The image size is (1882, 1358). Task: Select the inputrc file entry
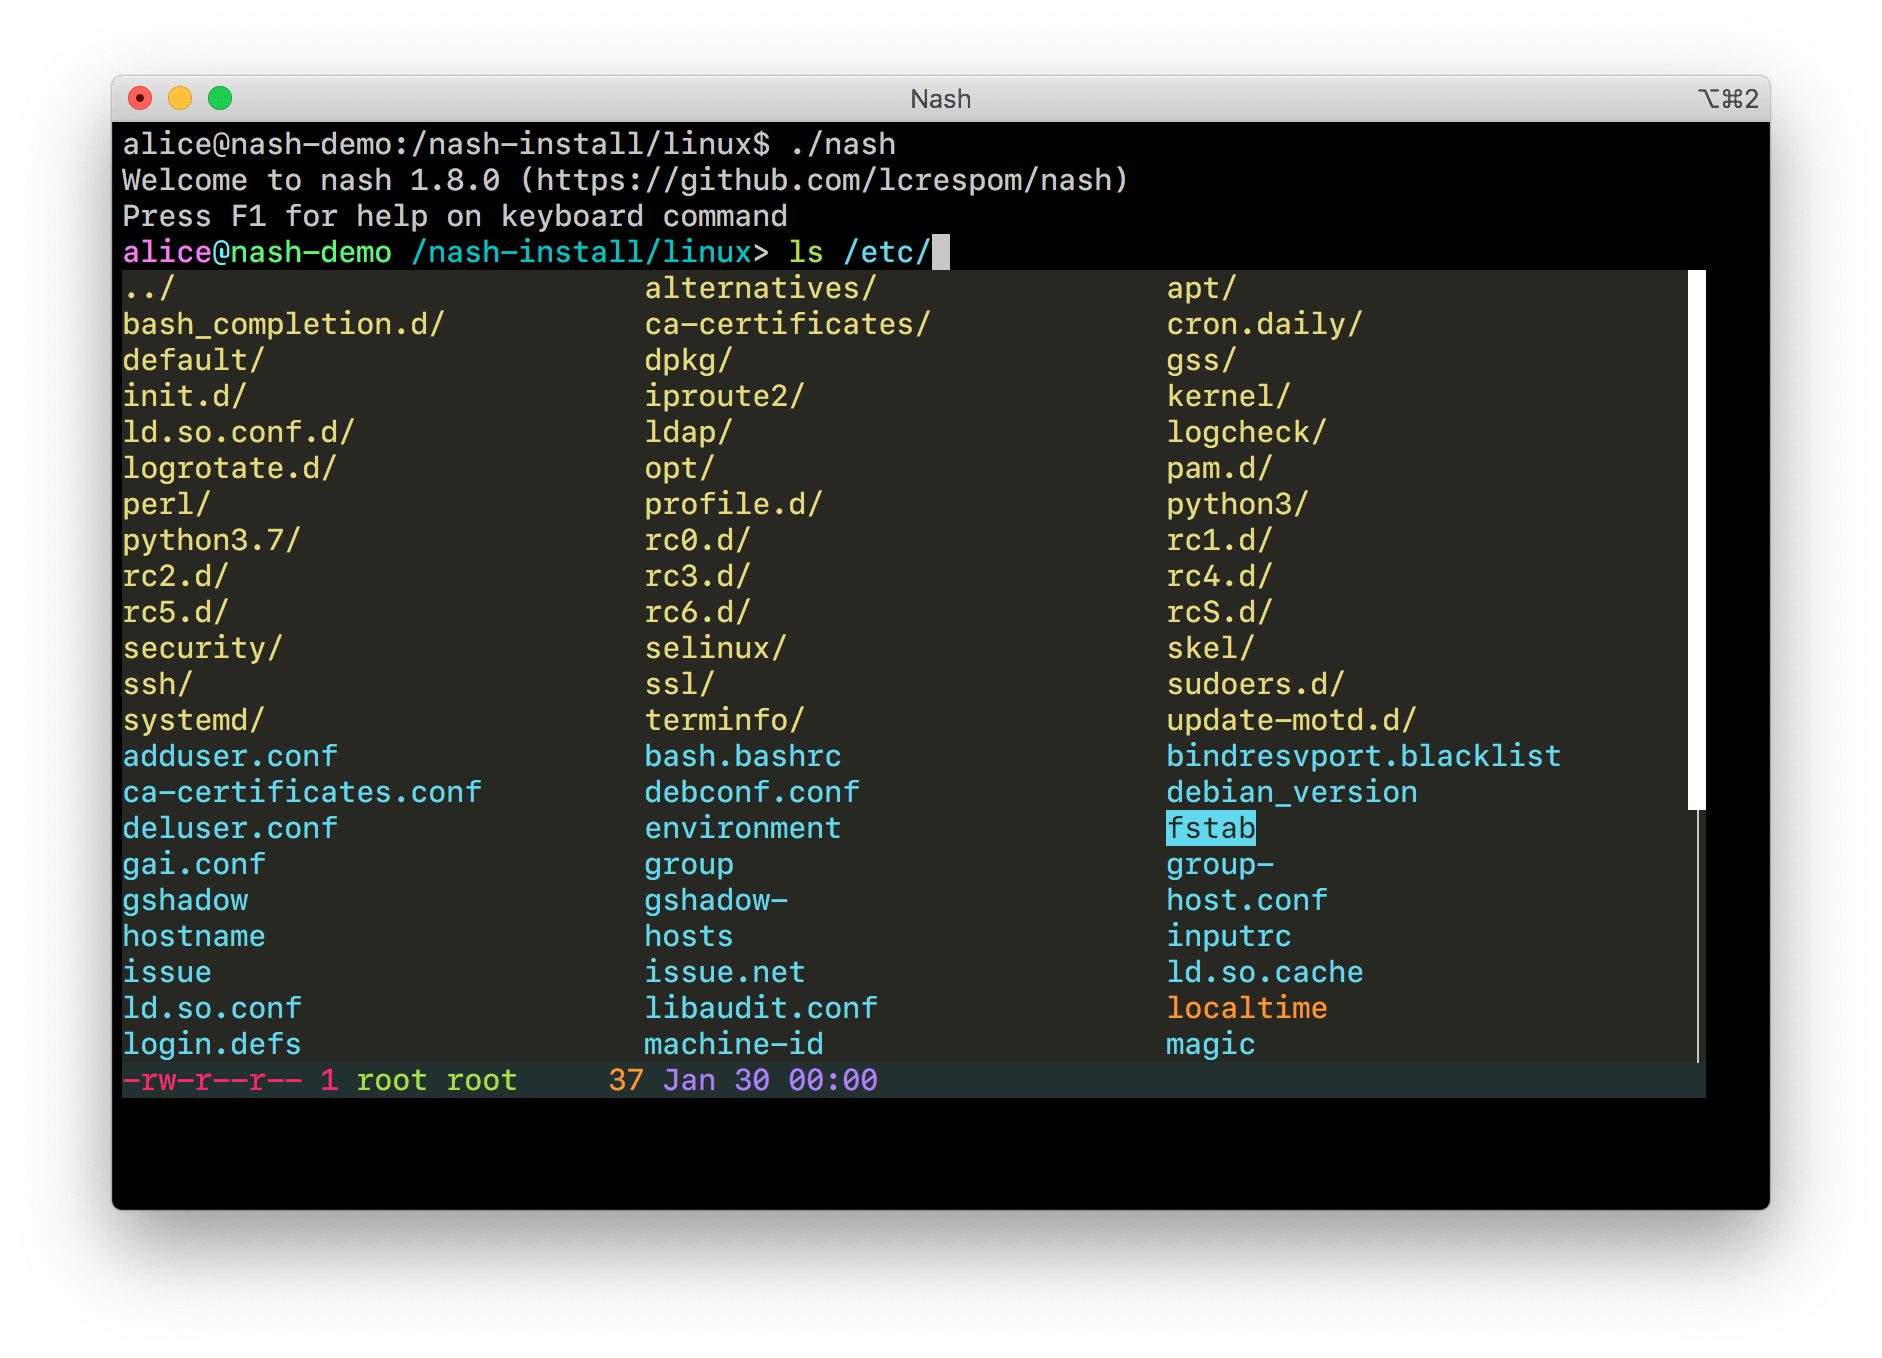coord(1228,936)
